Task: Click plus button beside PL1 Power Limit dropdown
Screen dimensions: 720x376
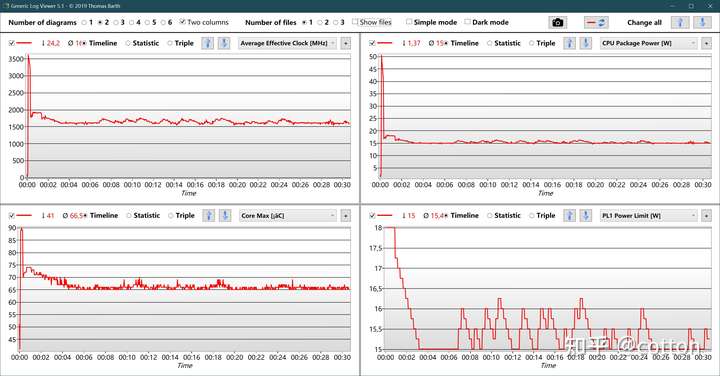Action: (x=706, y=215)
